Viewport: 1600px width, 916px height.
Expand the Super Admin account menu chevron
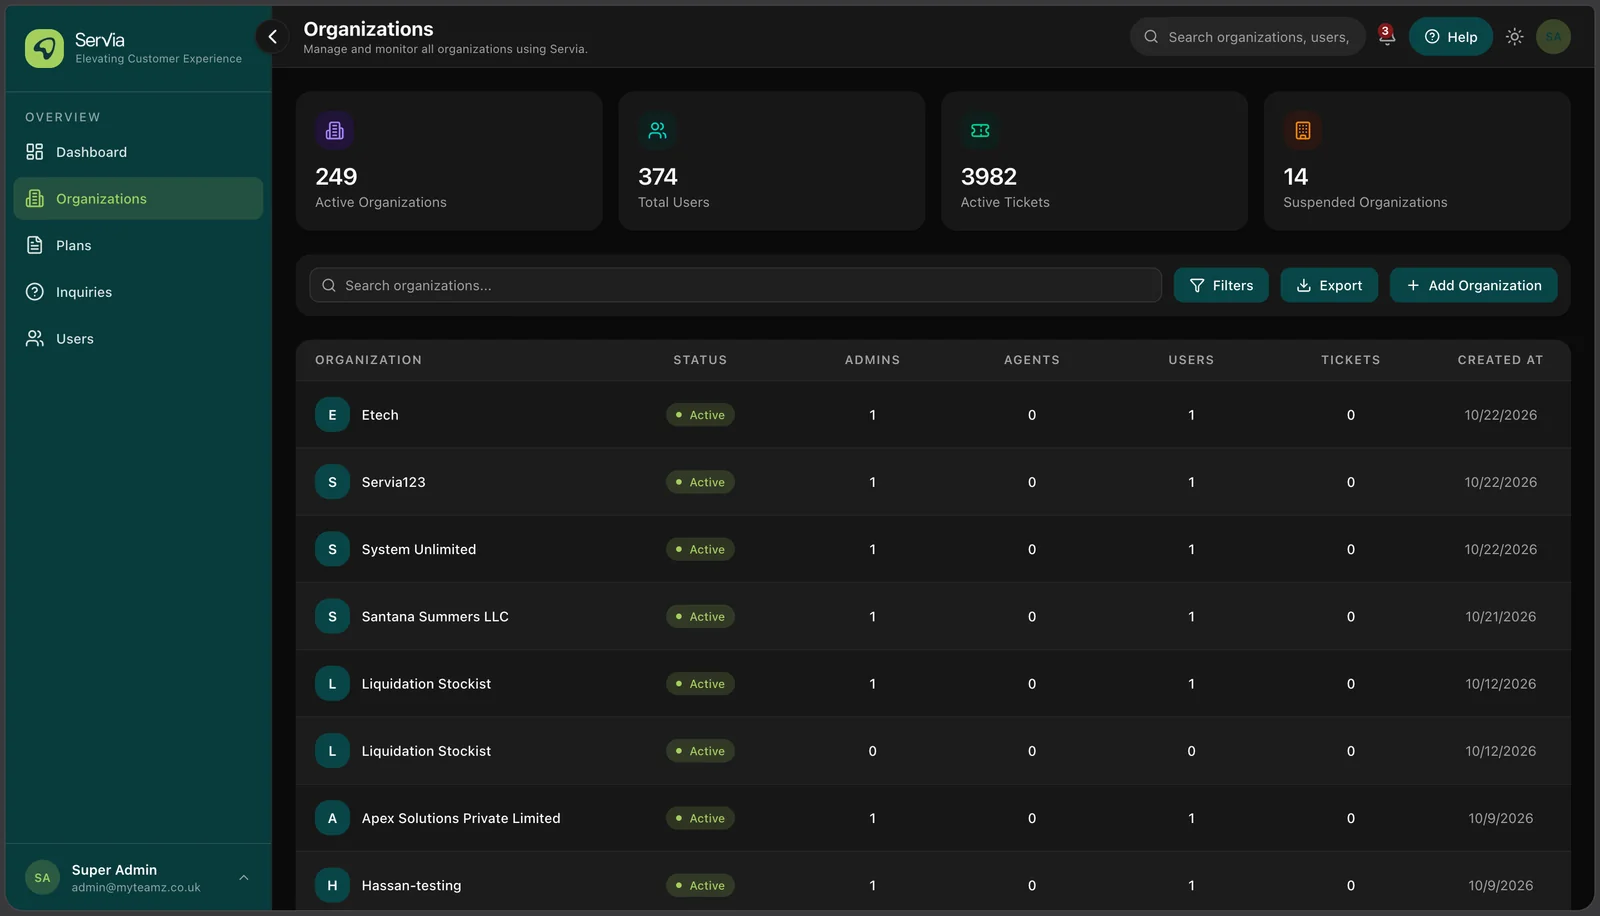(x=243, y=878)
